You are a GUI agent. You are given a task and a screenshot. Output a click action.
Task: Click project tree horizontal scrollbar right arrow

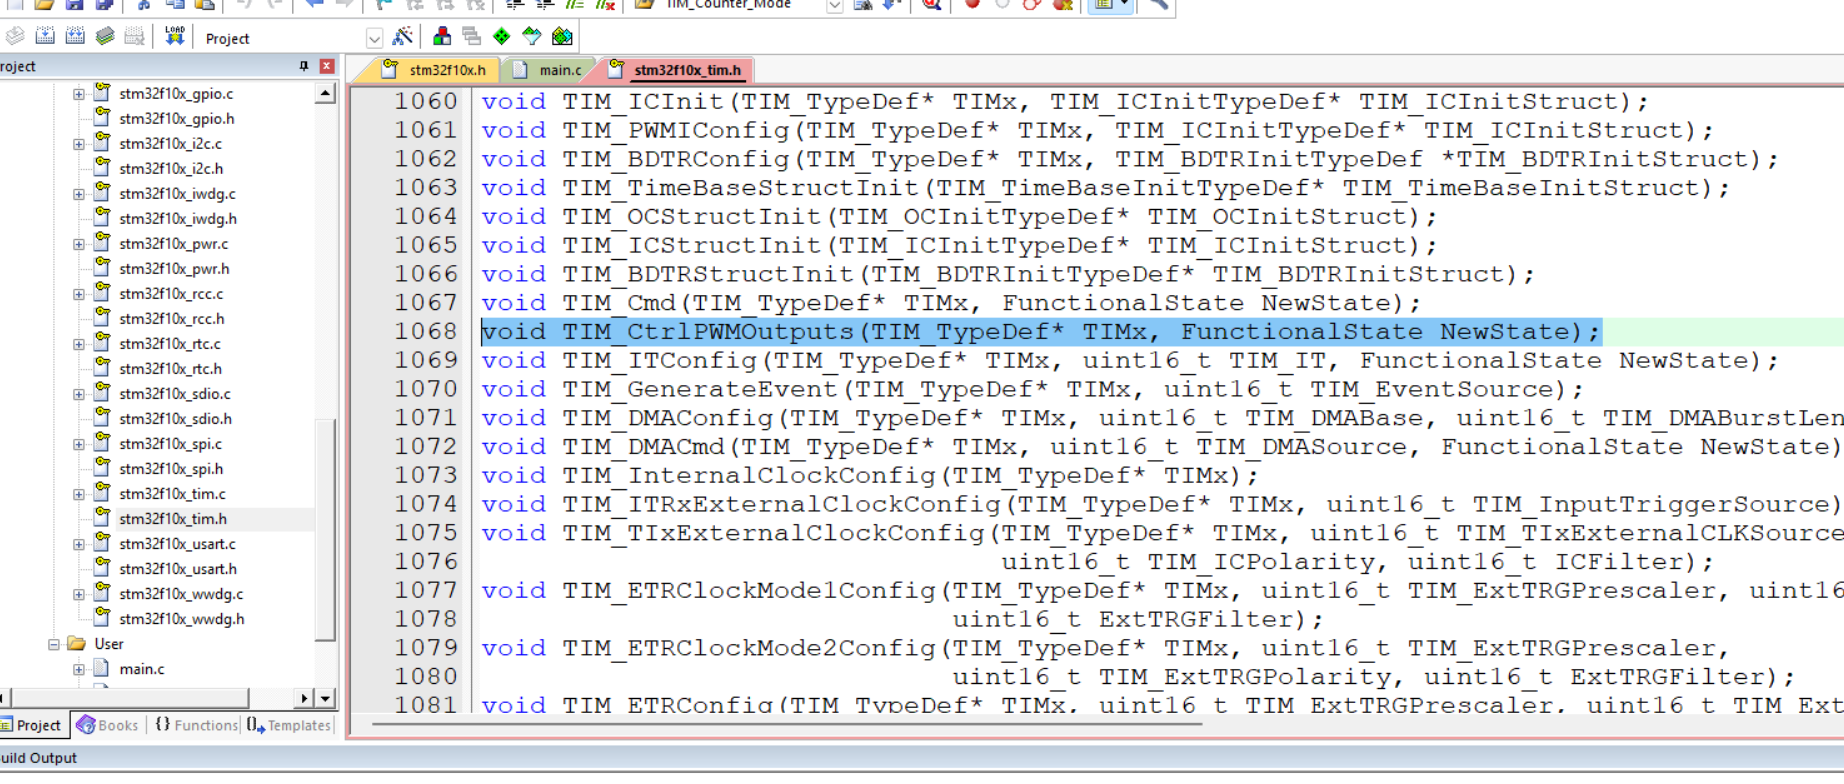coord(304,698)
